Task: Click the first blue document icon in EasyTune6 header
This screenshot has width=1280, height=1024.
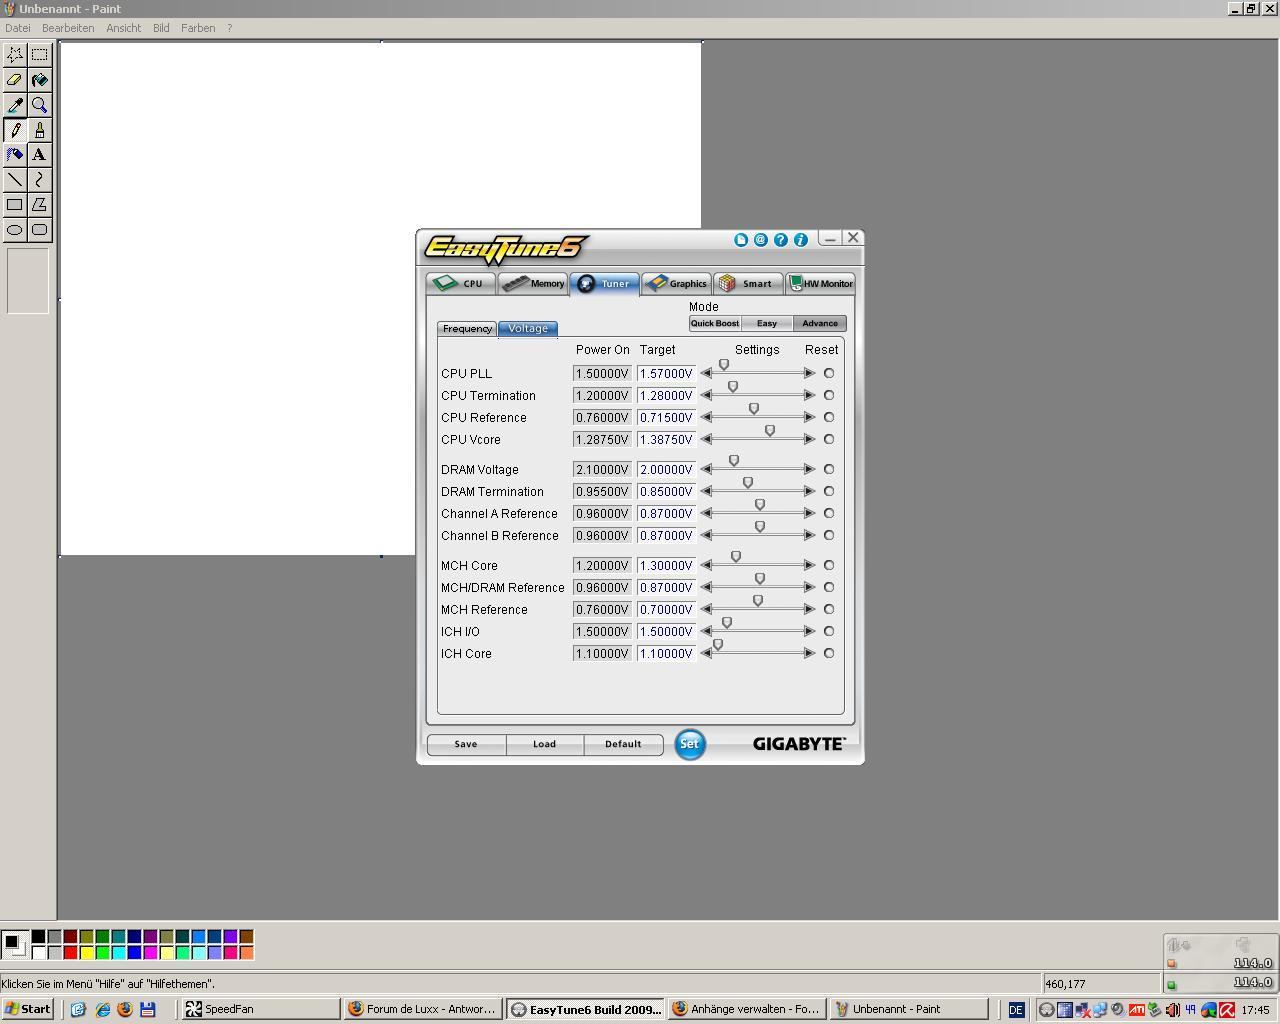Action: click(x=741, y=240)
